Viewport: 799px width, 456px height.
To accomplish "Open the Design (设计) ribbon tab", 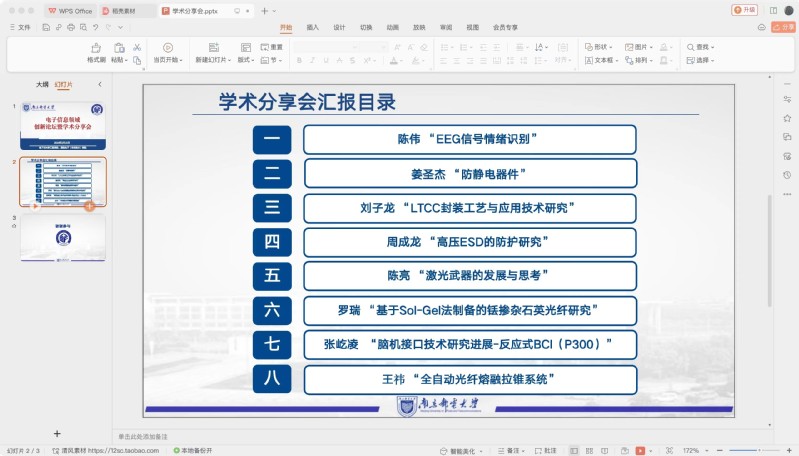I will click(340, 27).
